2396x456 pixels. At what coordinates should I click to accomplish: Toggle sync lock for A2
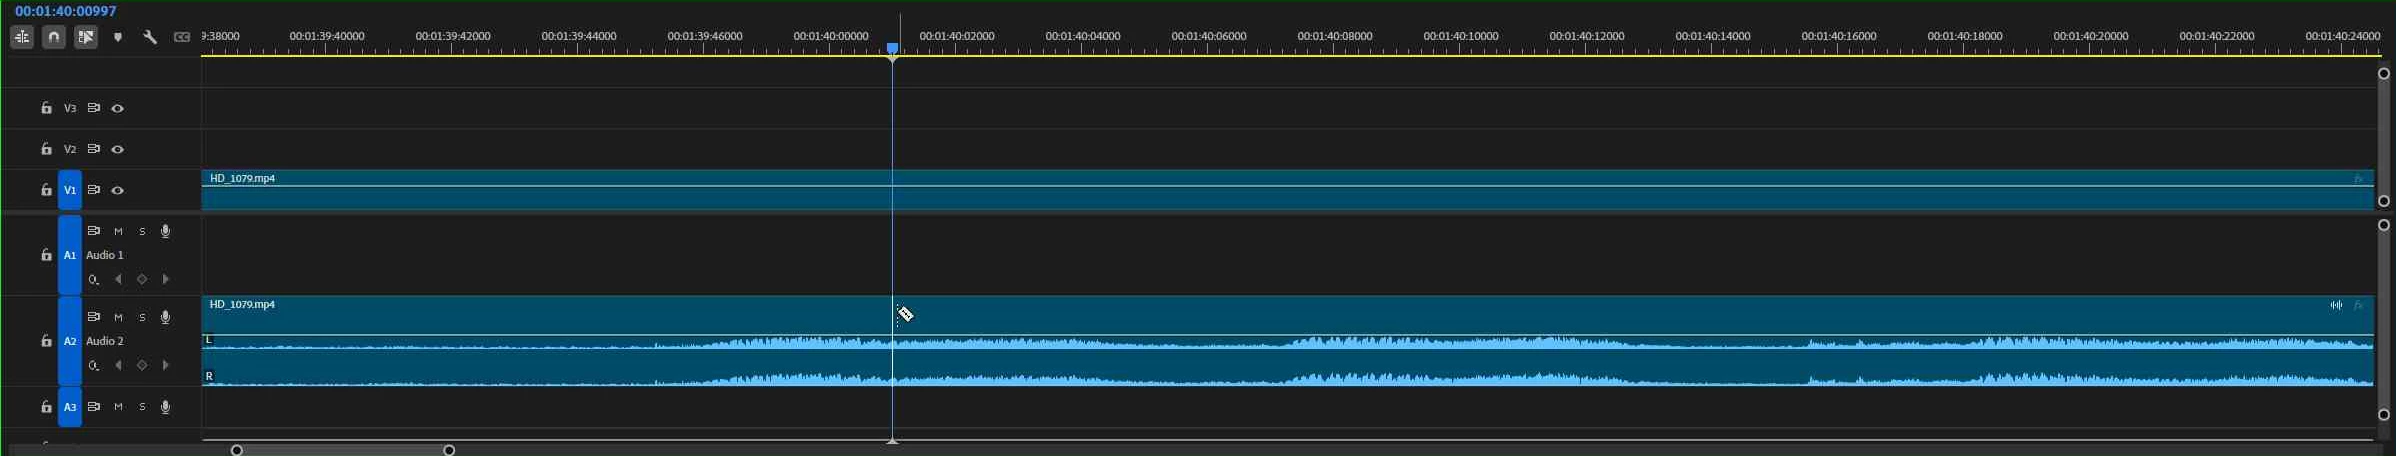pos(94,317)
